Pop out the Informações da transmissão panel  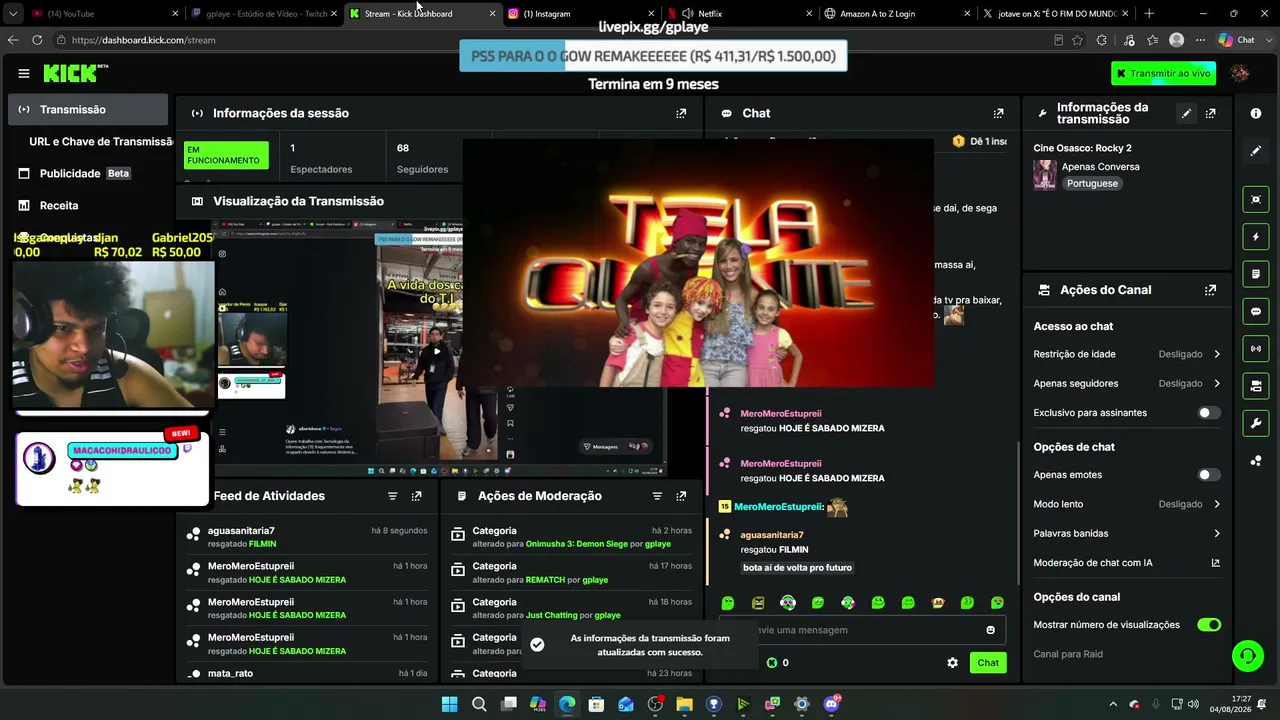click(x=1211, y=113)
